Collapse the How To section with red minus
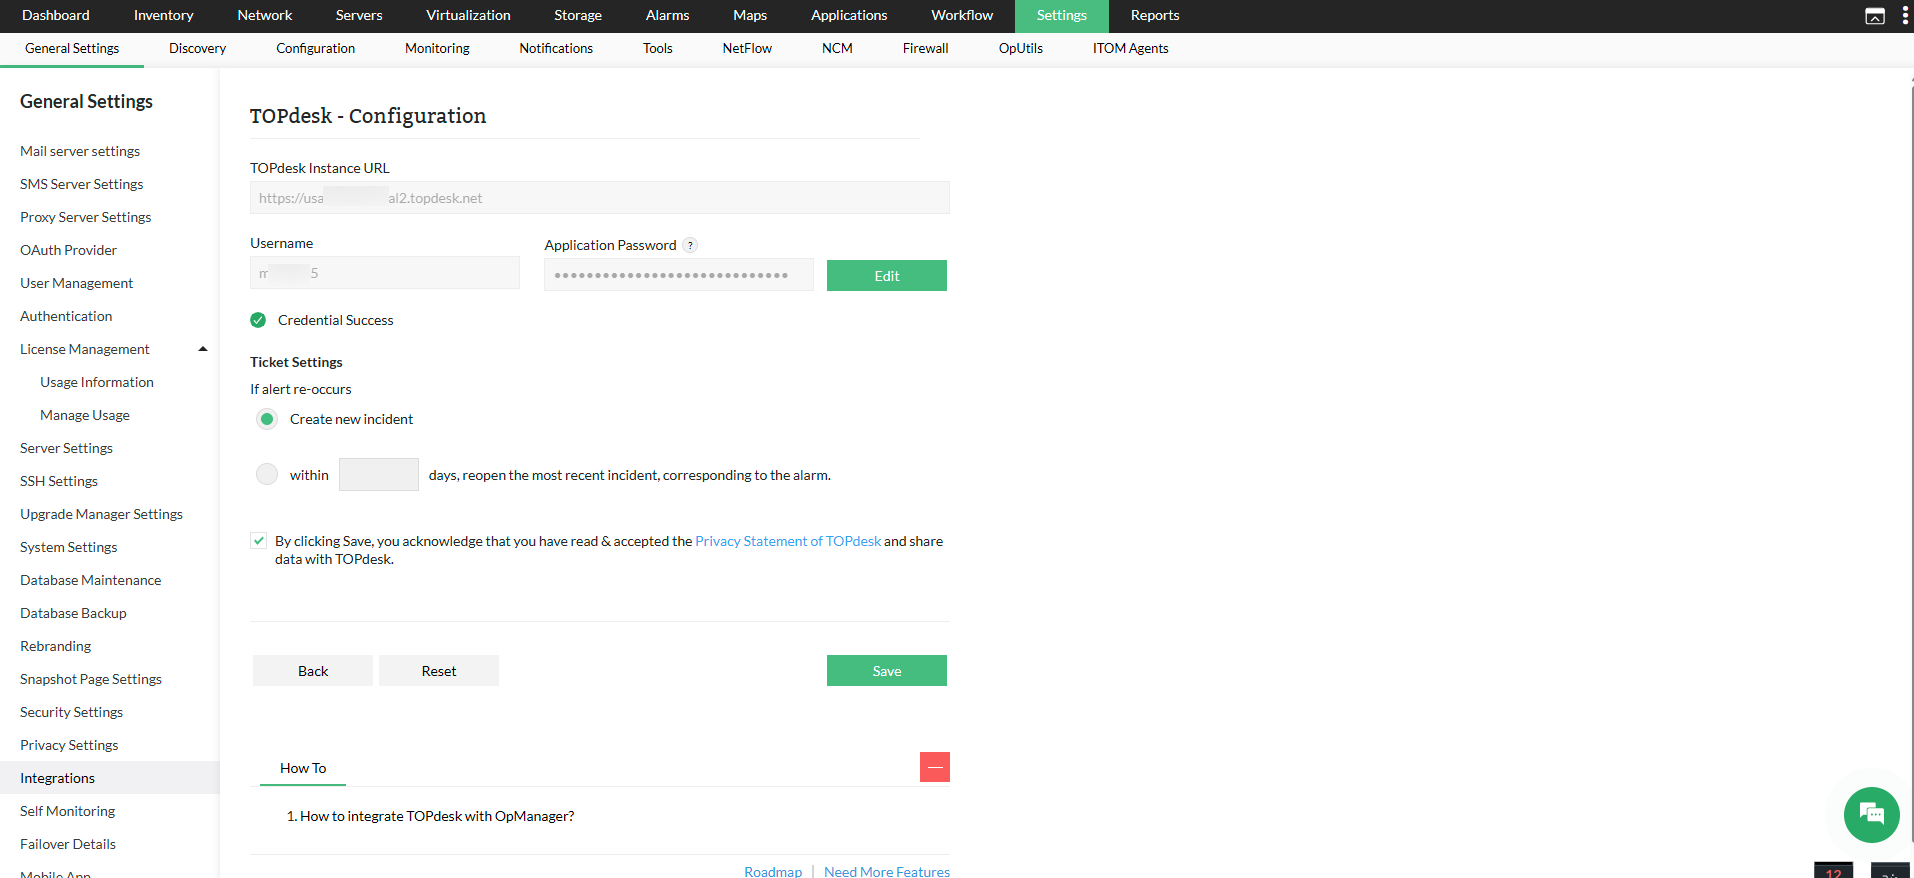The height and width of the screenshot is (878, 1914). tap(935, 767)
